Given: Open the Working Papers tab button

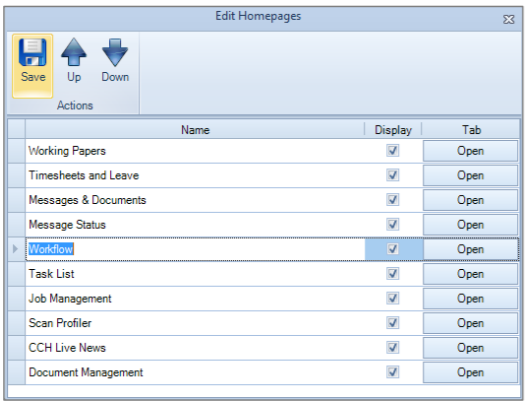Looking at the screenshot, I should click(x=470, y=151).
